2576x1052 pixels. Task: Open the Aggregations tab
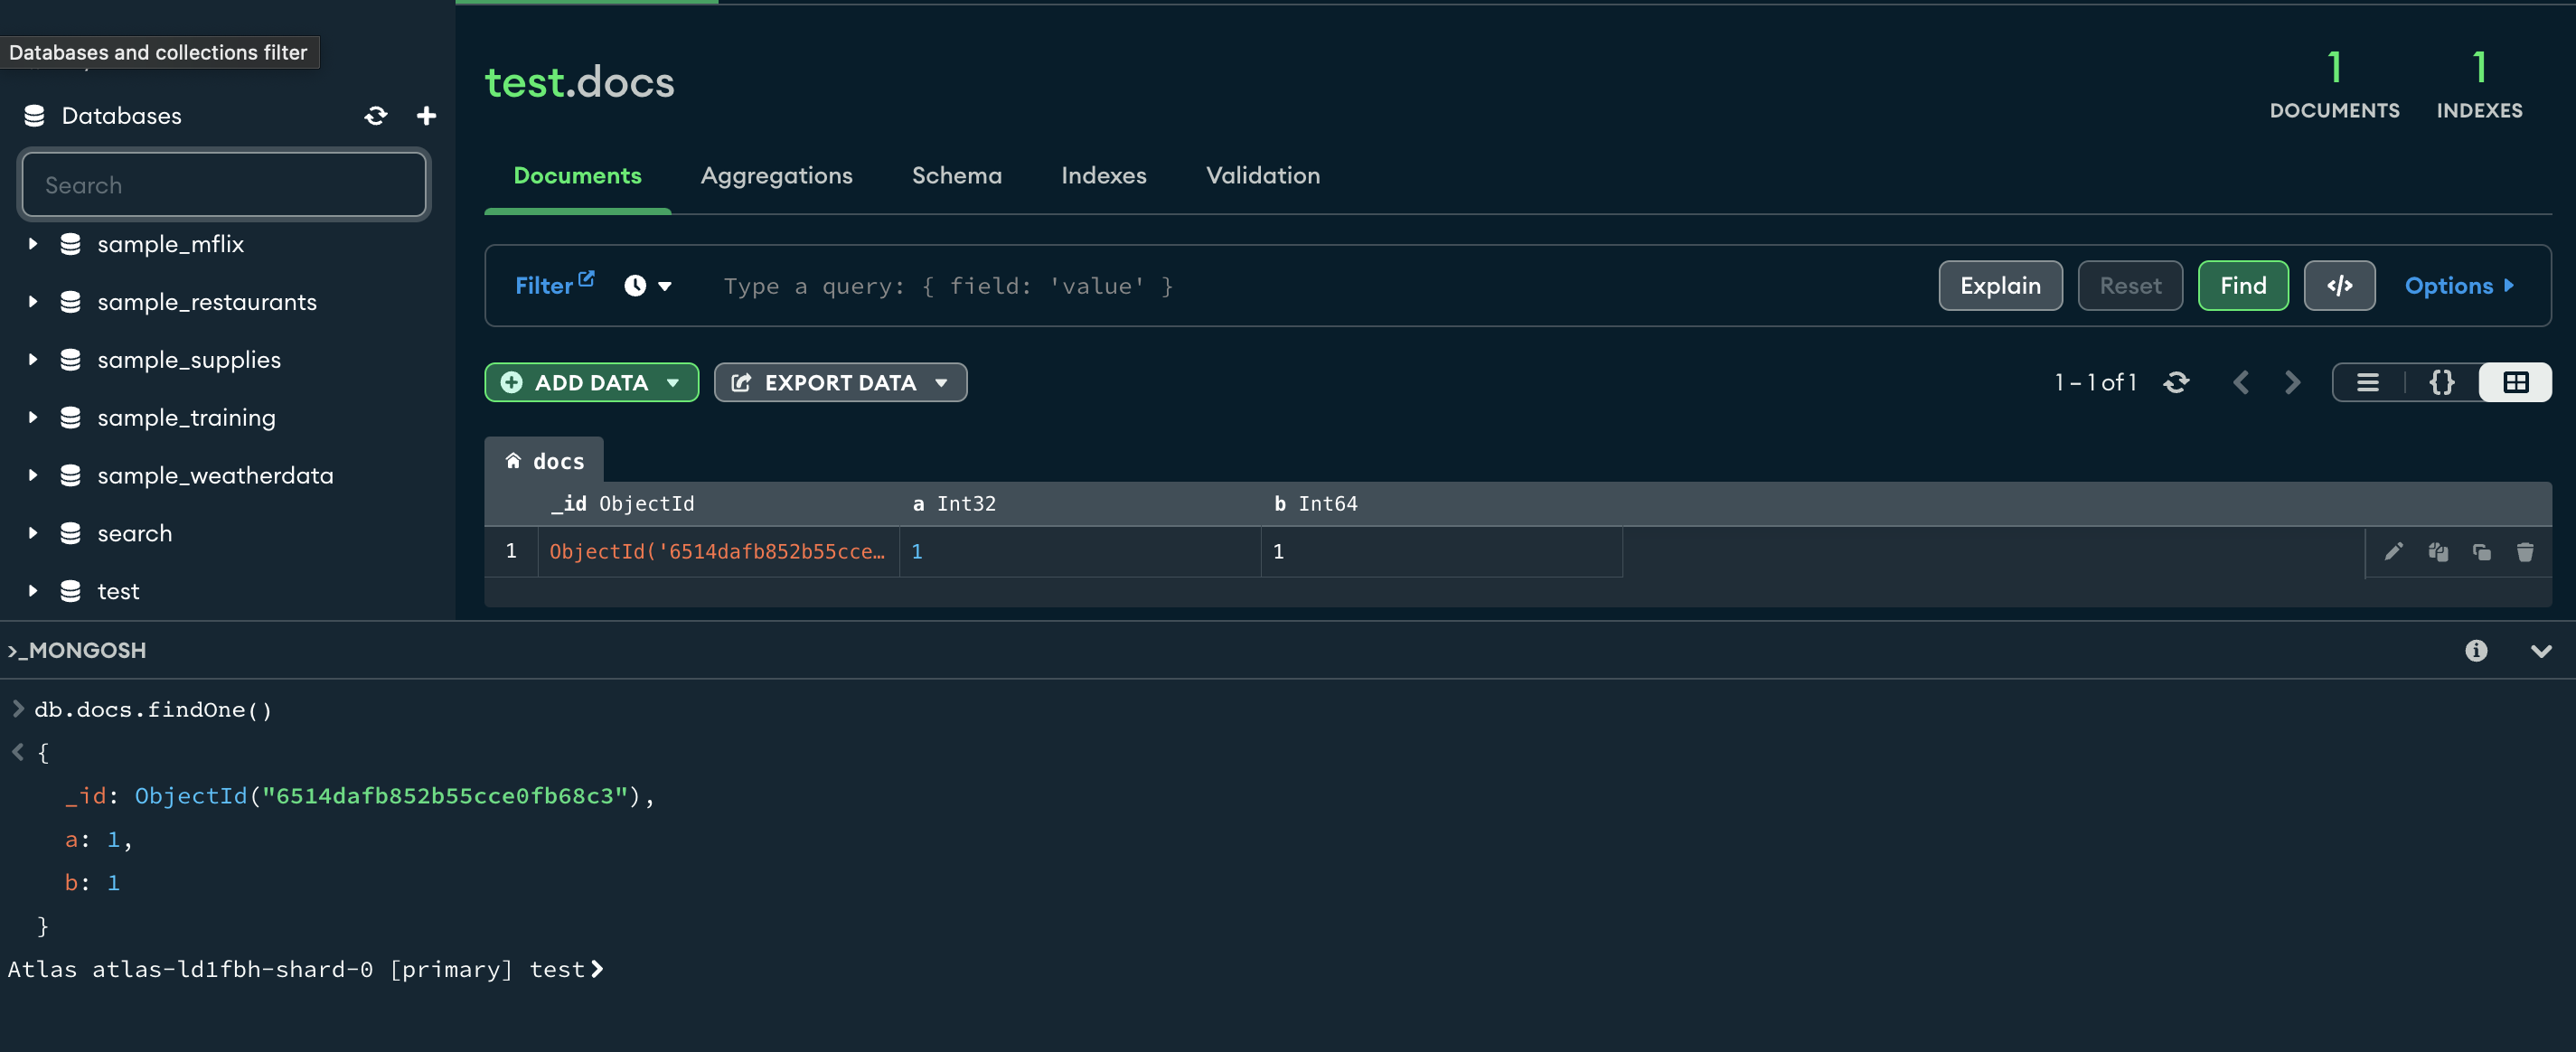pyautogui.click(x=776, y=176)
